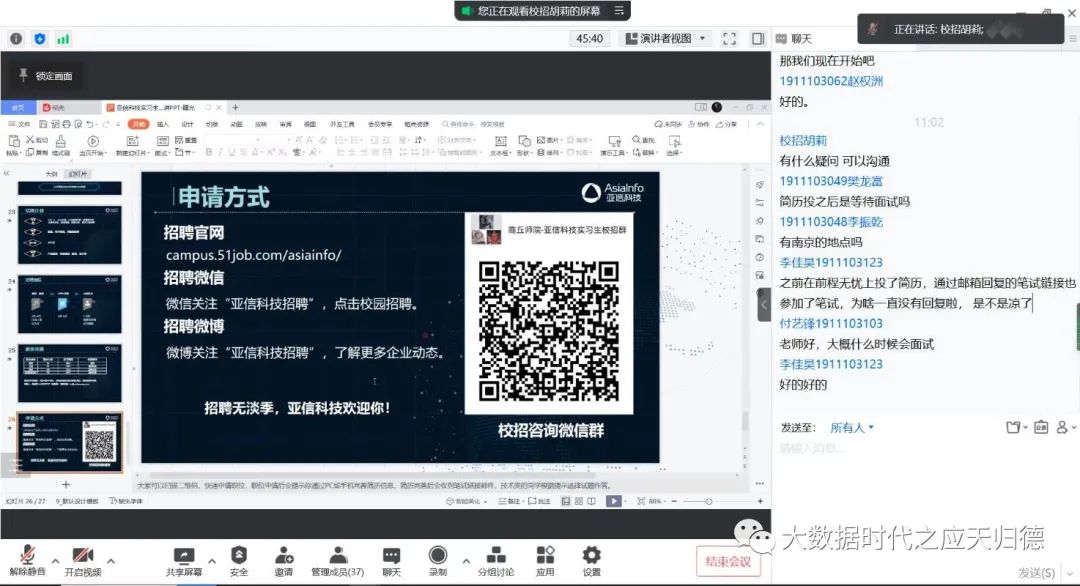Open the 演讲者视图 view dropdown
The image size is (1080, 586).
[666, 39]
